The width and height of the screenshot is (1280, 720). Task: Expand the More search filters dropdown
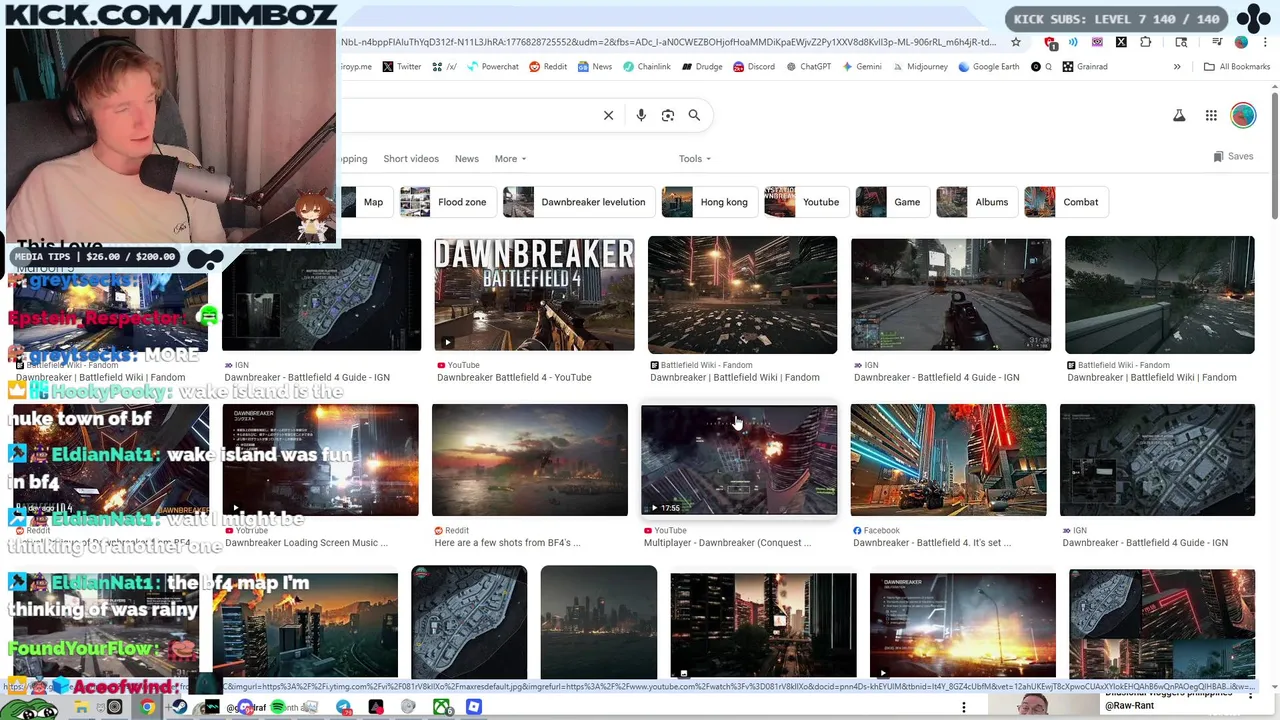[x=510, y=159]
